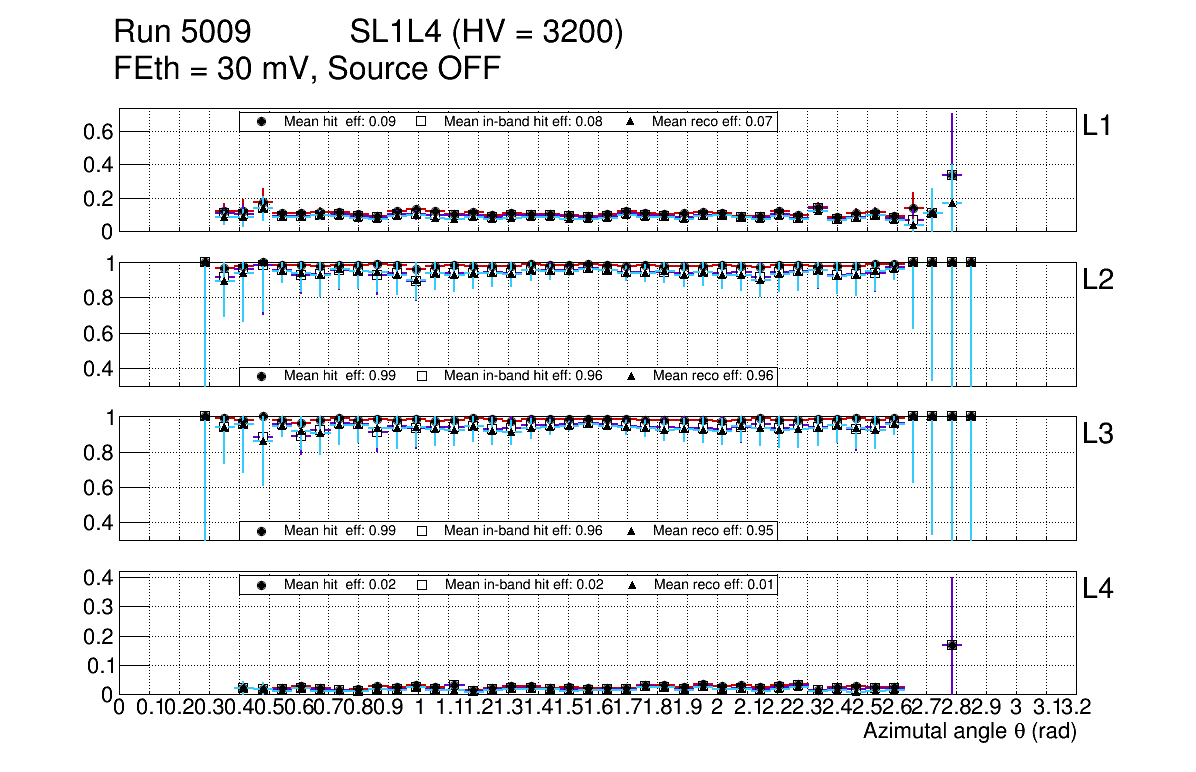1196x772 pixels.
Task: Click the L2 panel label
Action: [x=1098, y=281]
